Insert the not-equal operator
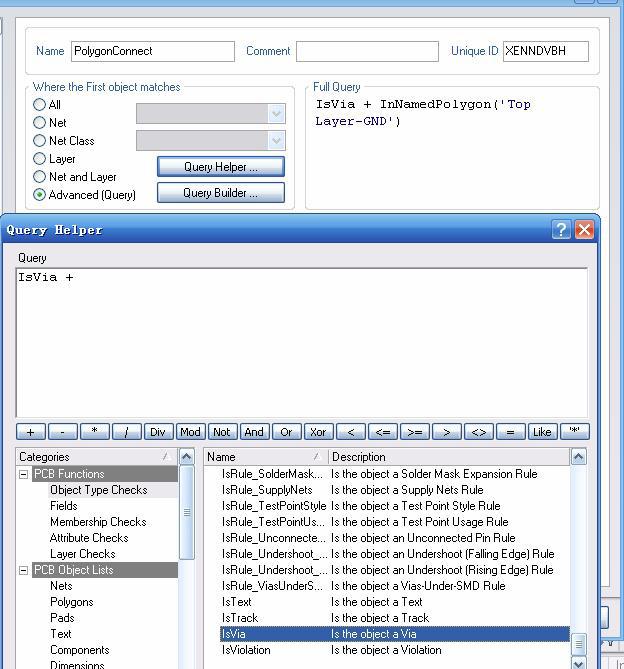 click(x=479, y=432)
